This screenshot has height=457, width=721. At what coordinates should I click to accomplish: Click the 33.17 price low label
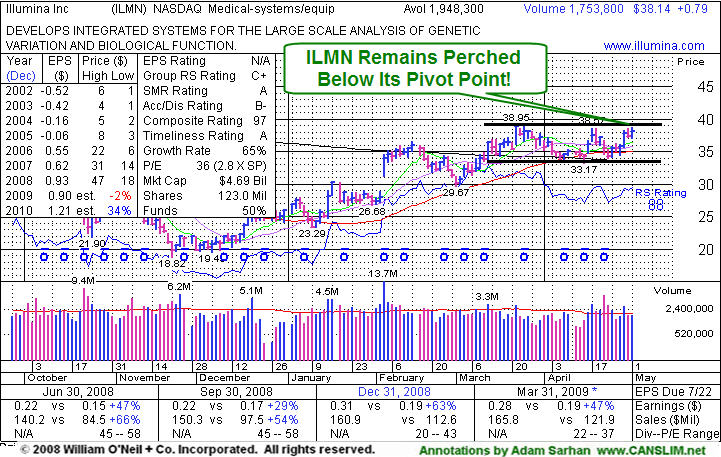tap(584, 169)
